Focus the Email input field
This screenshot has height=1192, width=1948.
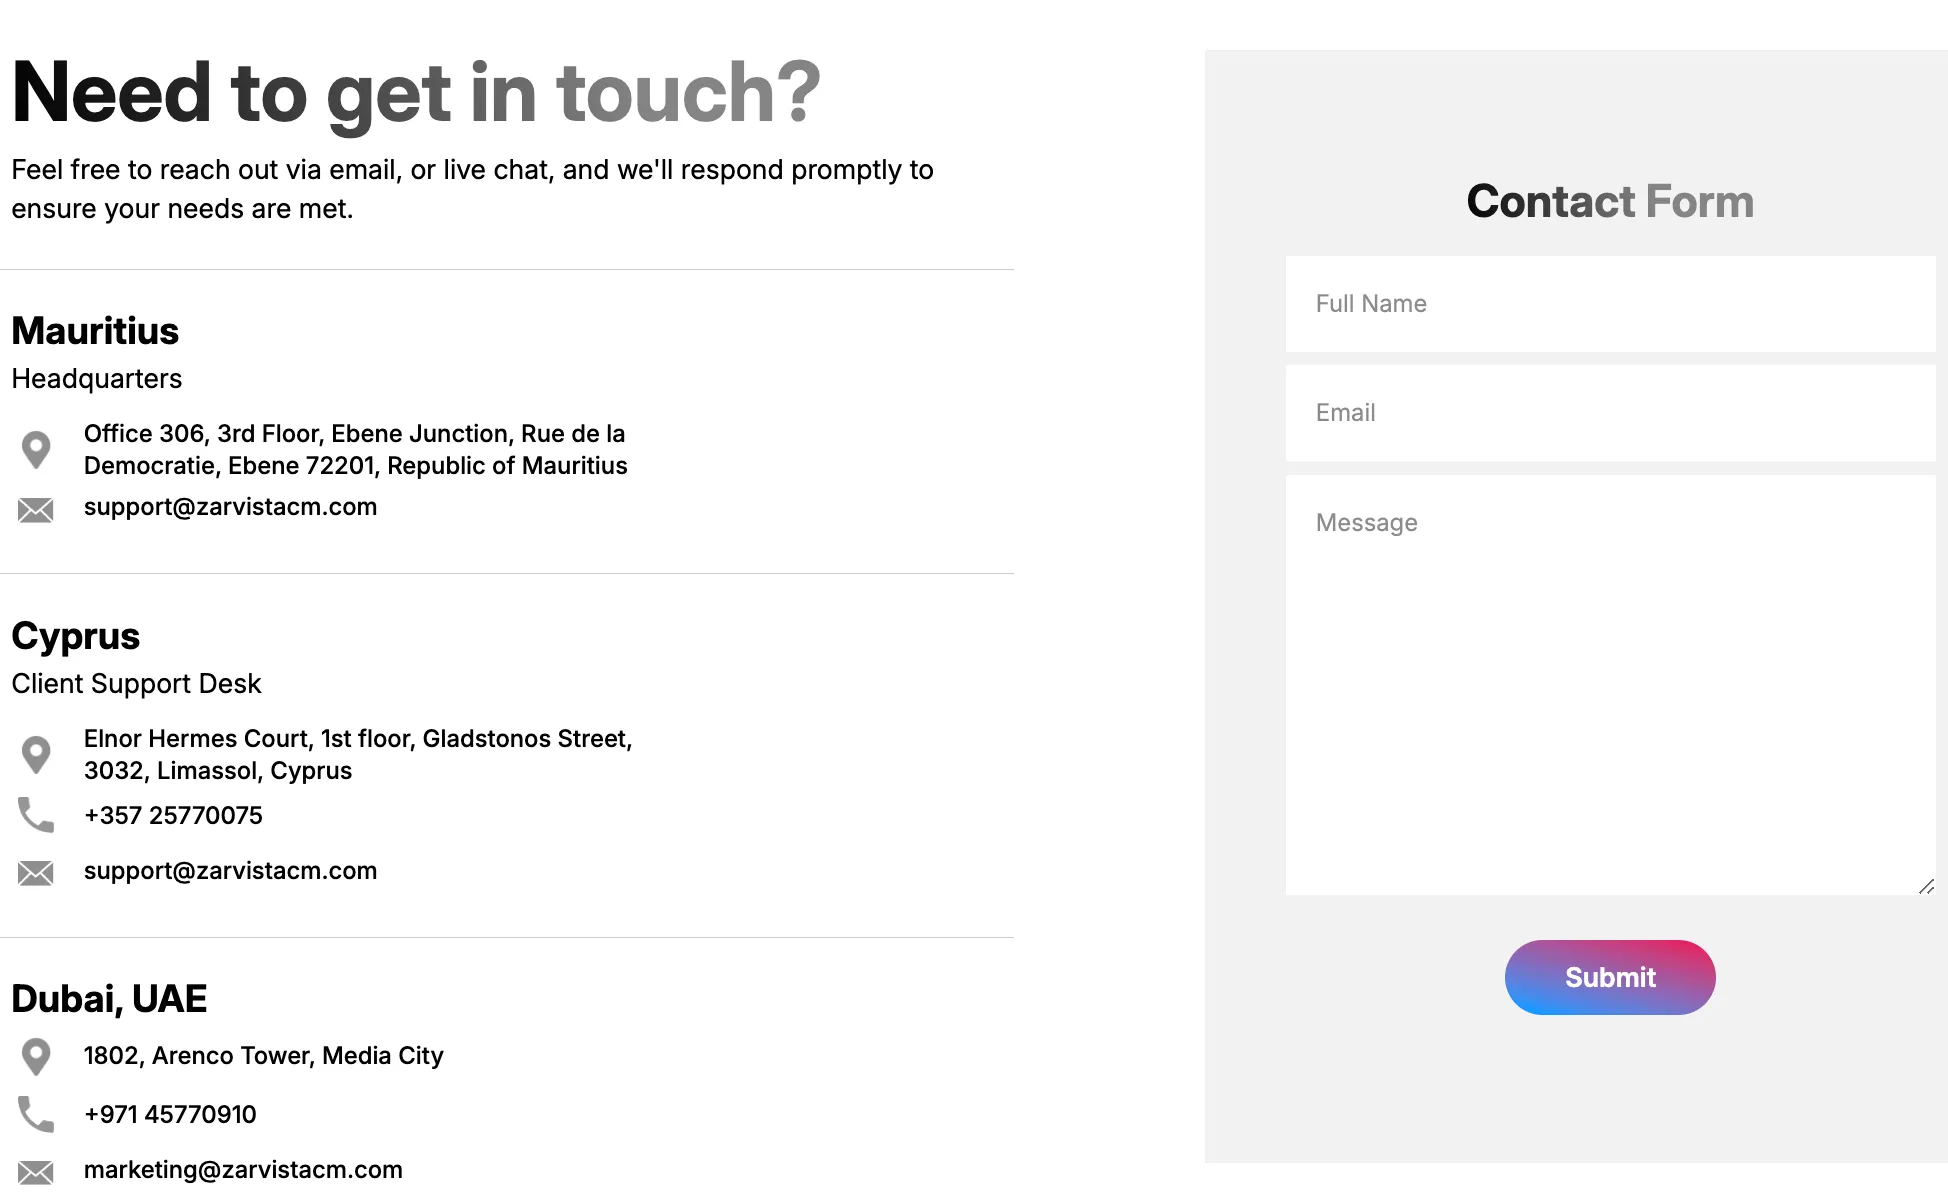1610,413
